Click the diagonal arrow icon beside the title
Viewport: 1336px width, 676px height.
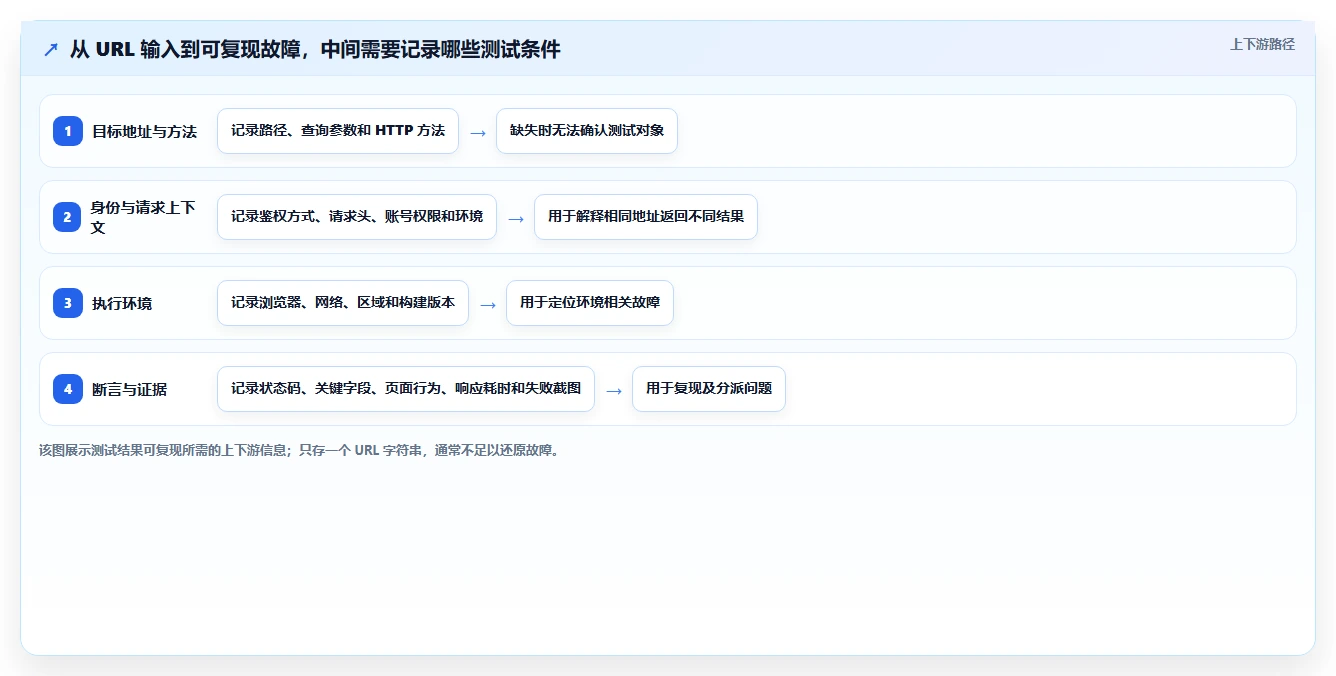click(x=51, y=49)
